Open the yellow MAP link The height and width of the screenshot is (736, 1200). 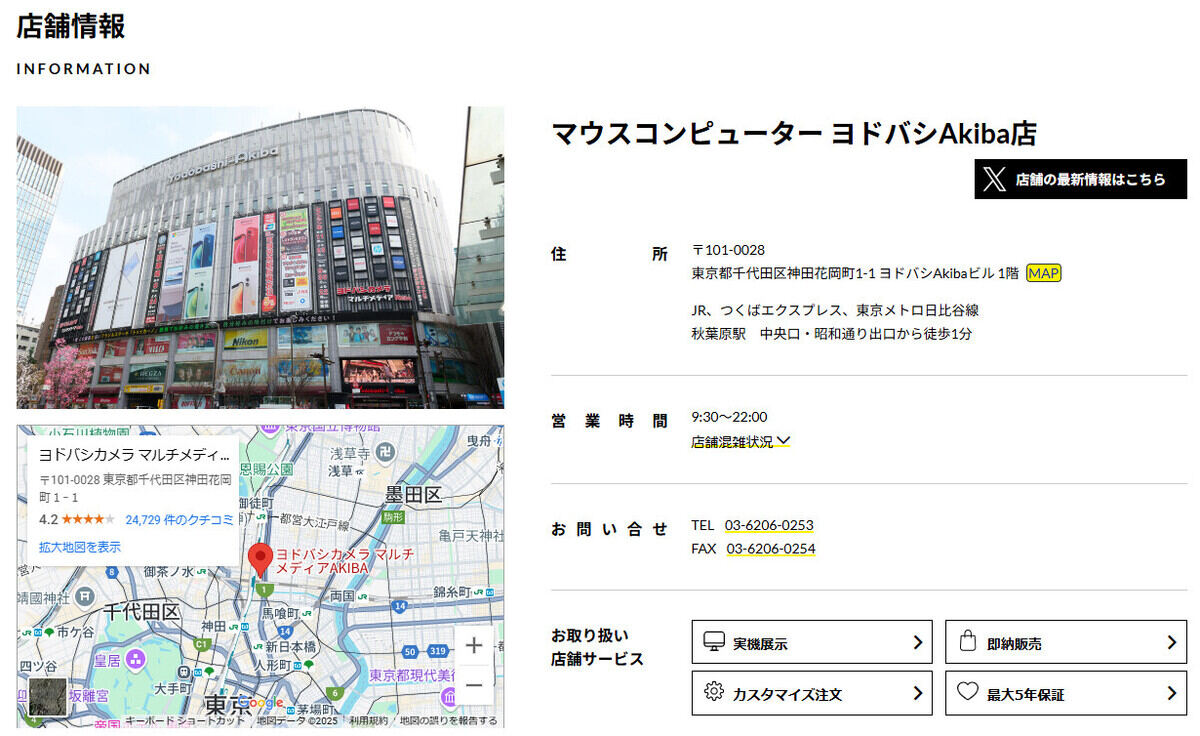pyautogui.click(x=1043, y=273)
